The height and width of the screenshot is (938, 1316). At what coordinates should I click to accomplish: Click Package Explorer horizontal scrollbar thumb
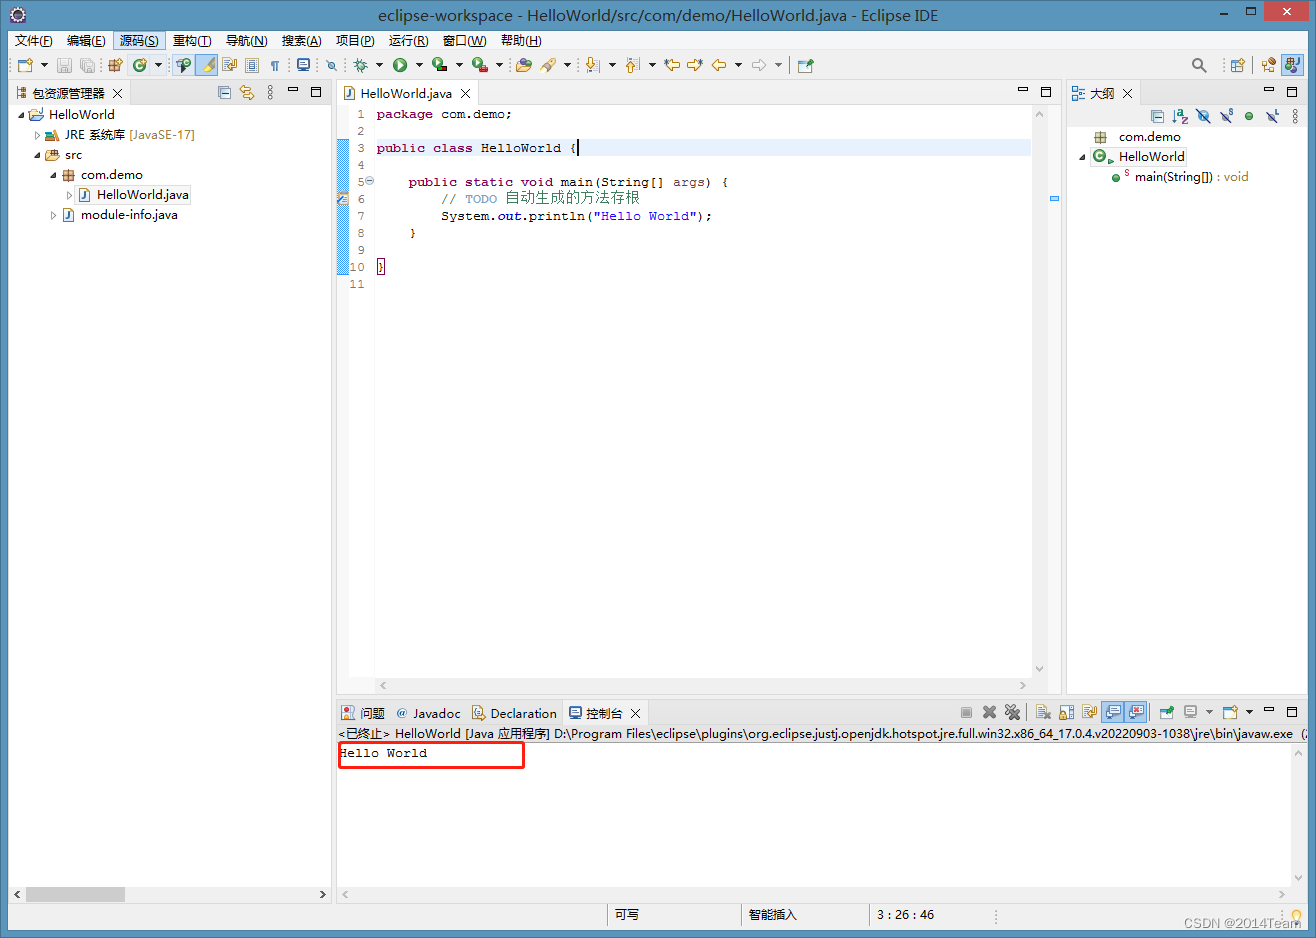[75, 894]
